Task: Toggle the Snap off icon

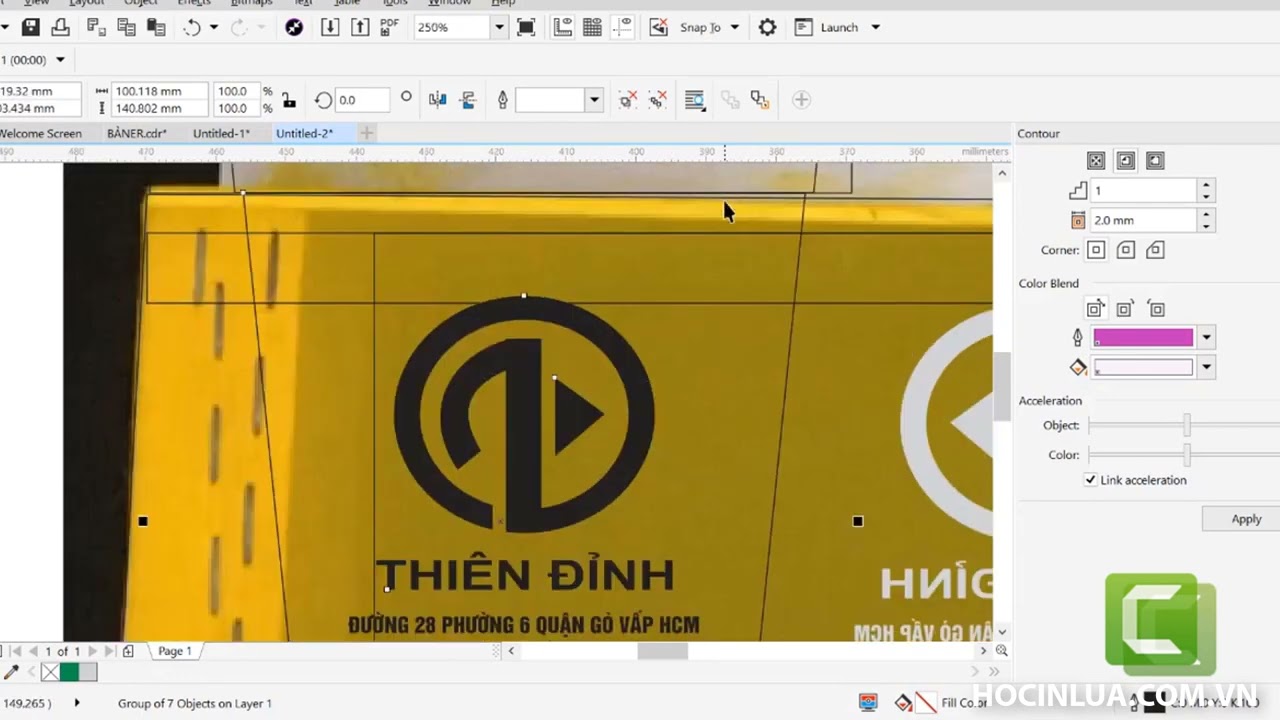Action: (x=658, y=28)
